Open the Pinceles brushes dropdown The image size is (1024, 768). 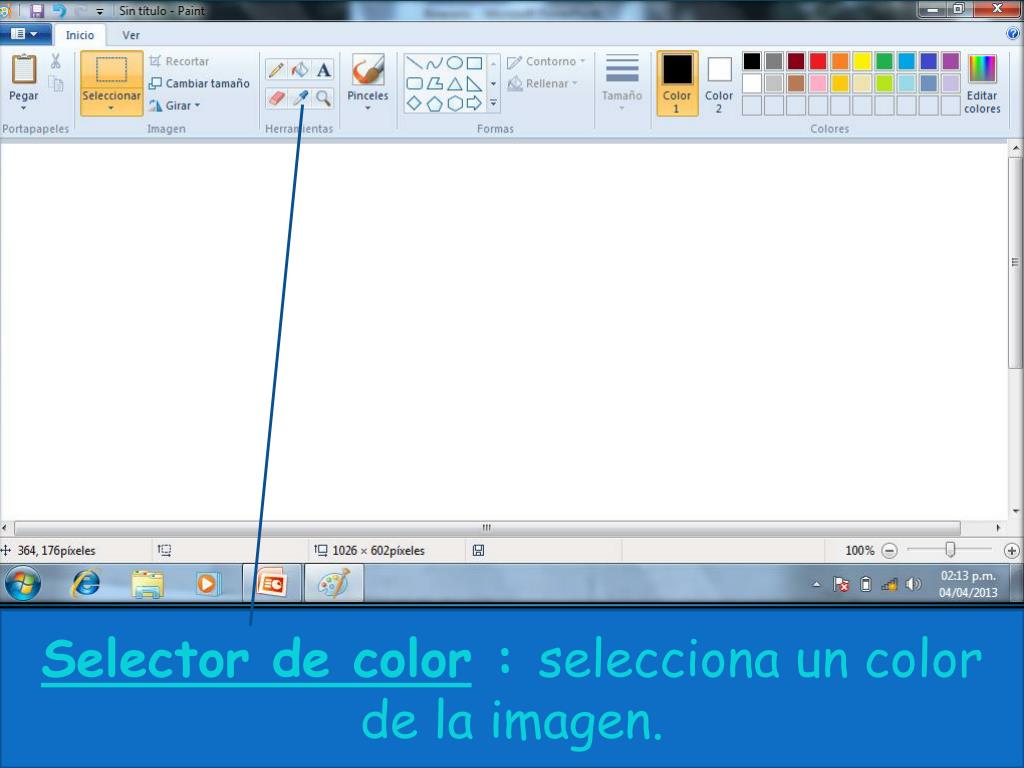368,108
